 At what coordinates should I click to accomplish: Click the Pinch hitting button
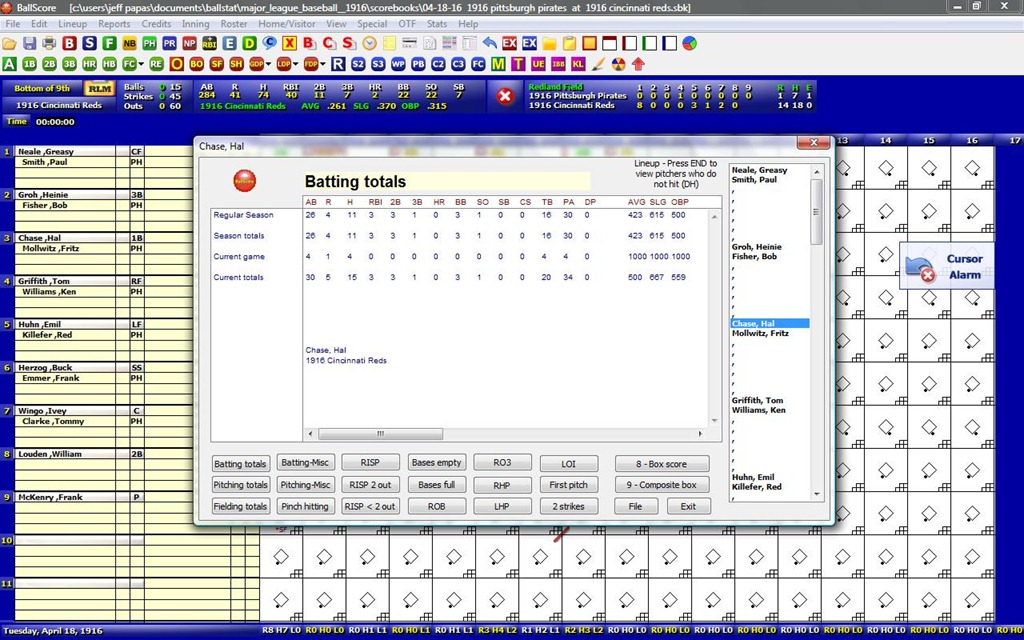[x=305, y=506]
